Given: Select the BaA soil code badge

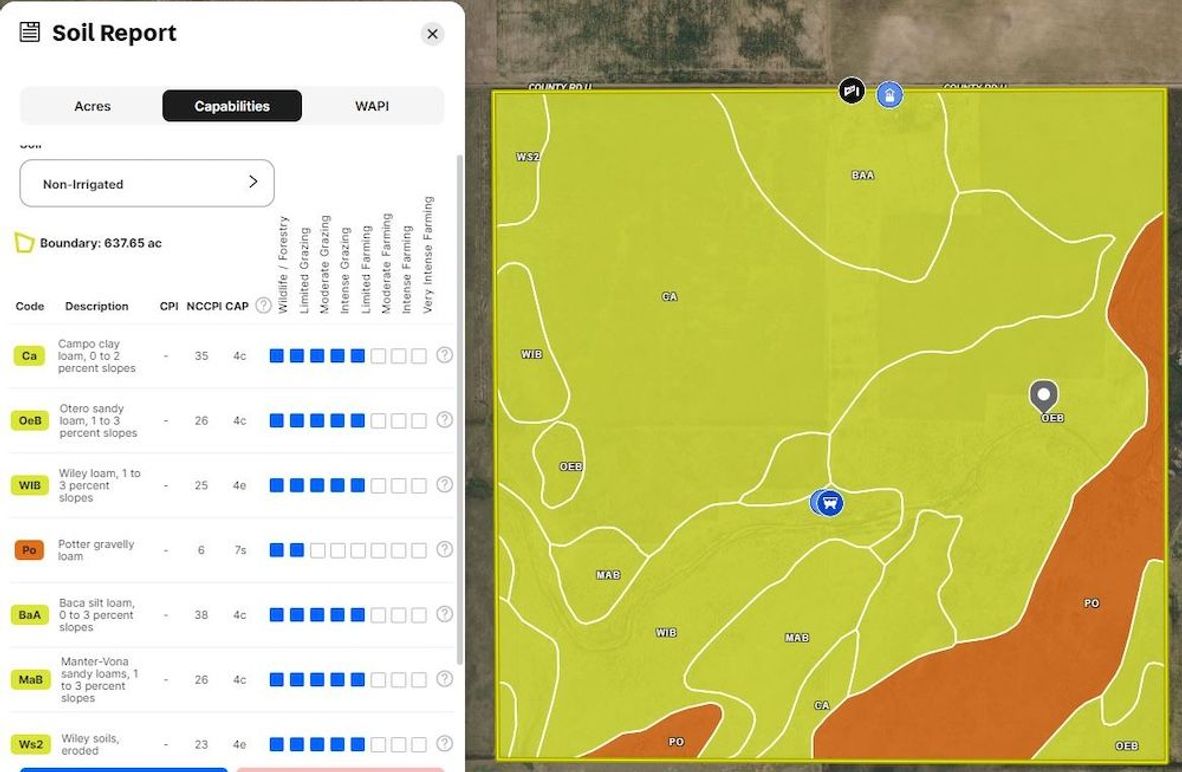Looking at the screenshot, I should (x=29, y=614).
